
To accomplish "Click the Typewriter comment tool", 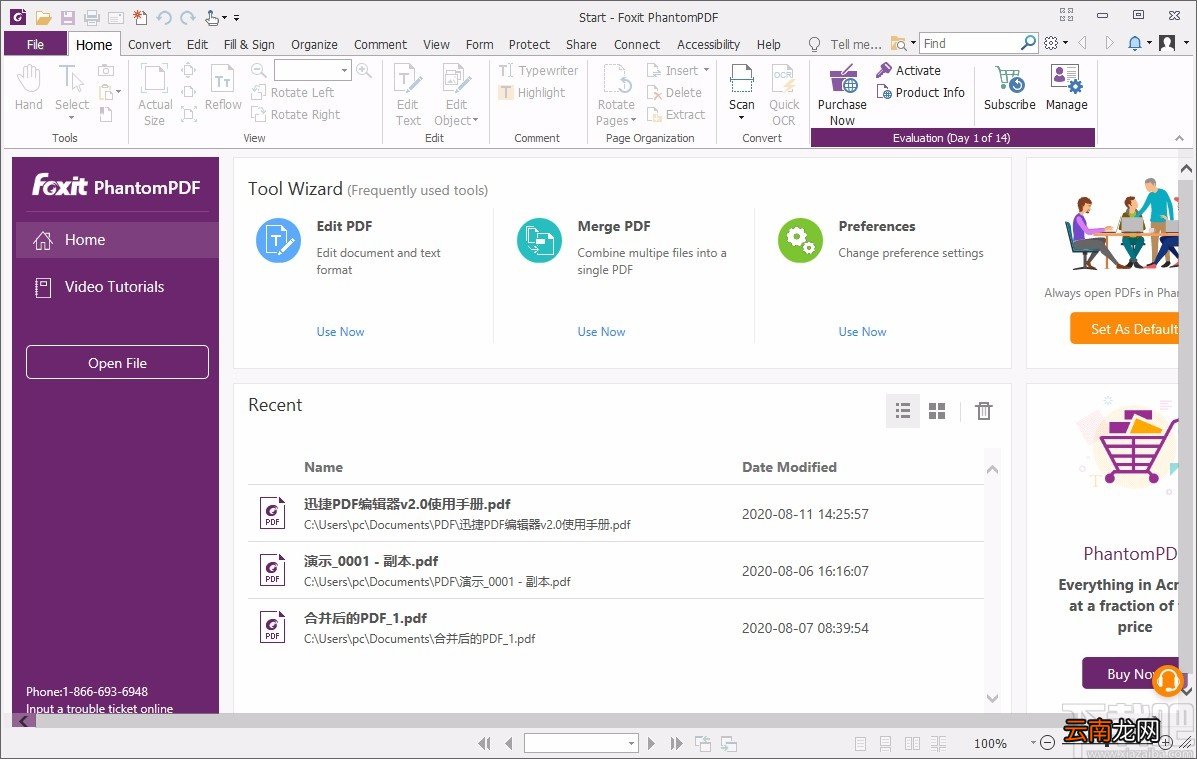I will [539, 70].
